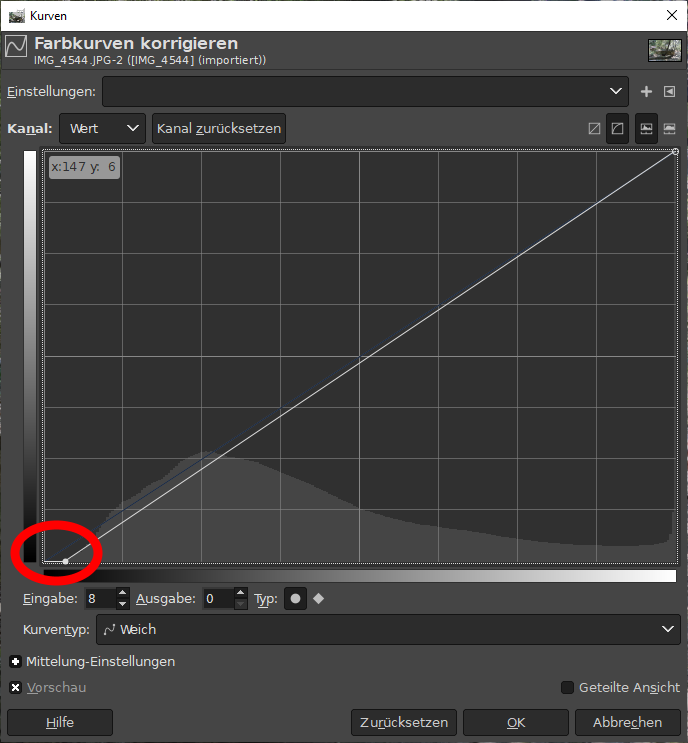Save current settings as named preset

point(646,91)
